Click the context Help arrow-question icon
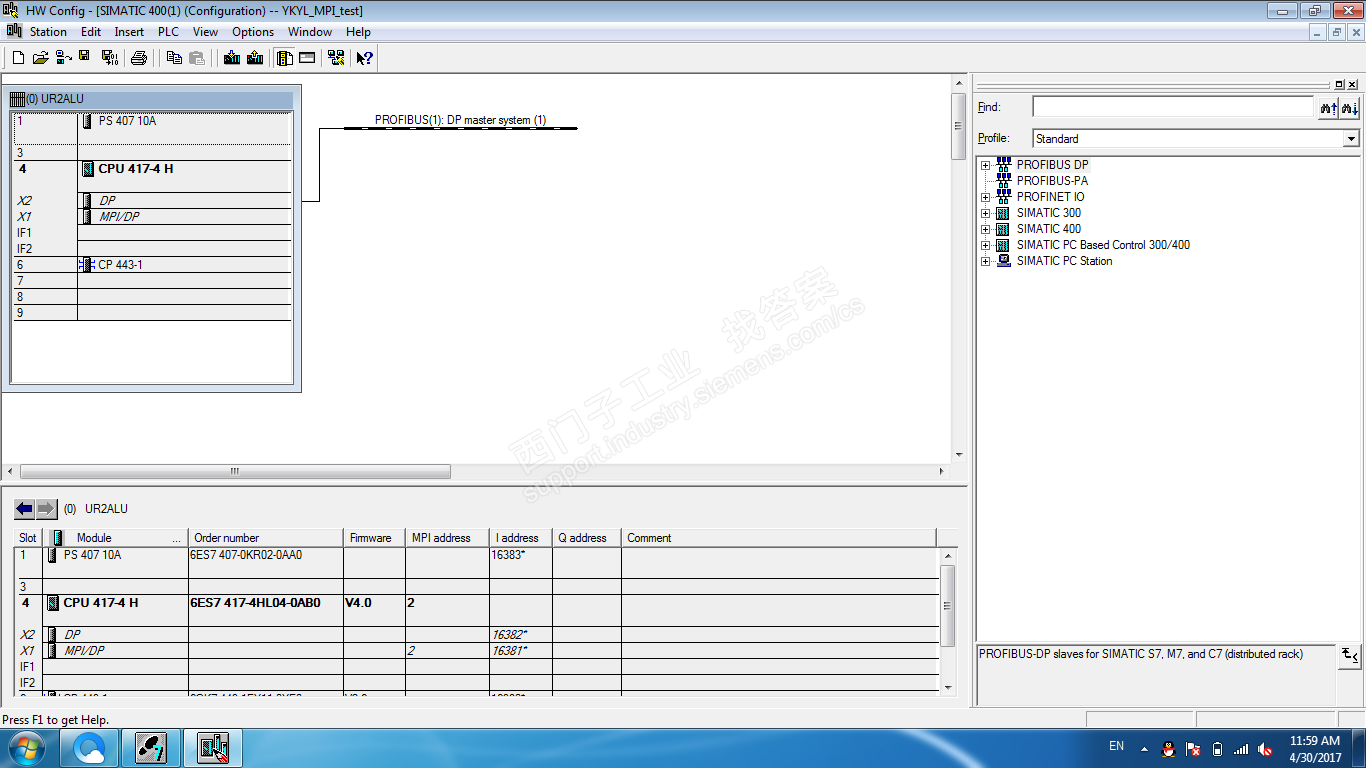The image size is (1366, 768). click(365, 58)
